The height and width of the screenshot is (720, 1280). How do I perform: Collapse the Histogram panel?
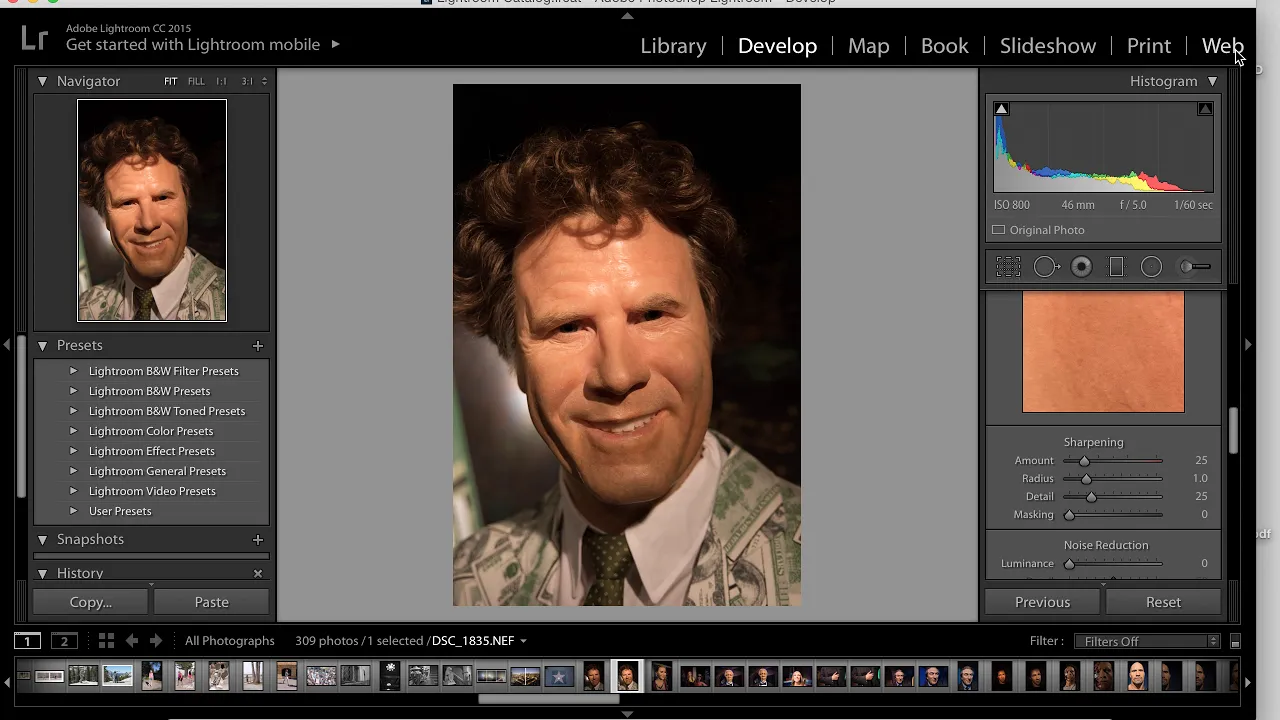[x=1212, y=81]
